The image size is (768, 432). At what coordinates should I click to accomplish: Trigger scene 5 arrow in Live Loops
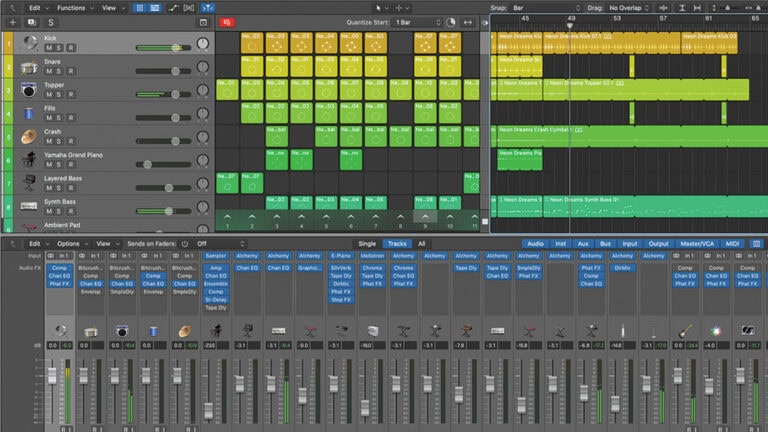tap(326, 216)
